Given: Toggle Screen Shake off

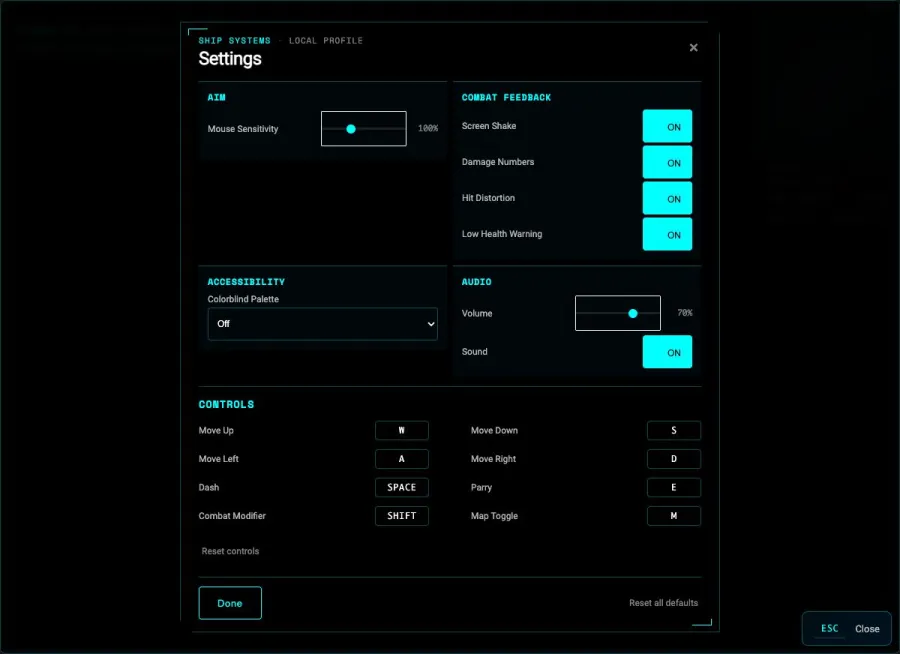Looking at the screenshot, I should (667, 126).
